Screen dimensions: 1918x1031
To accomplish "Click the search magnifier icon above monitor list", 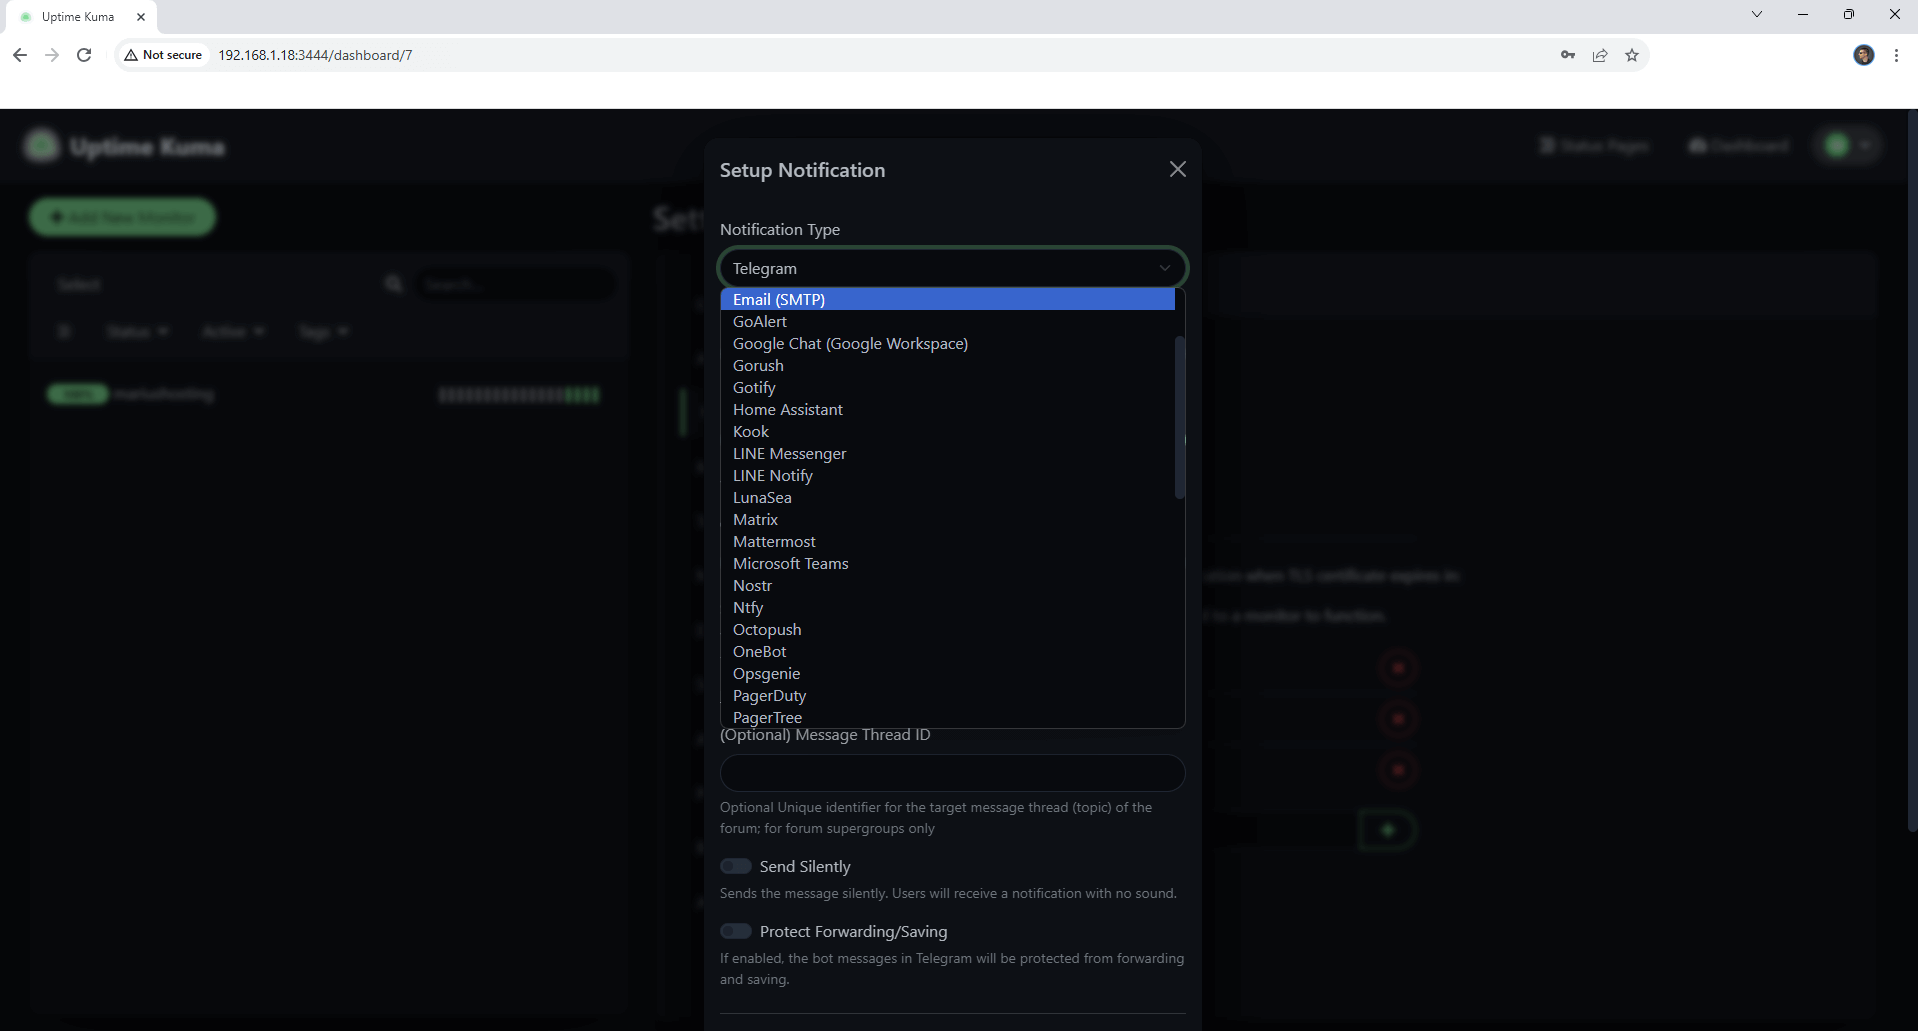I will [393, 283].
